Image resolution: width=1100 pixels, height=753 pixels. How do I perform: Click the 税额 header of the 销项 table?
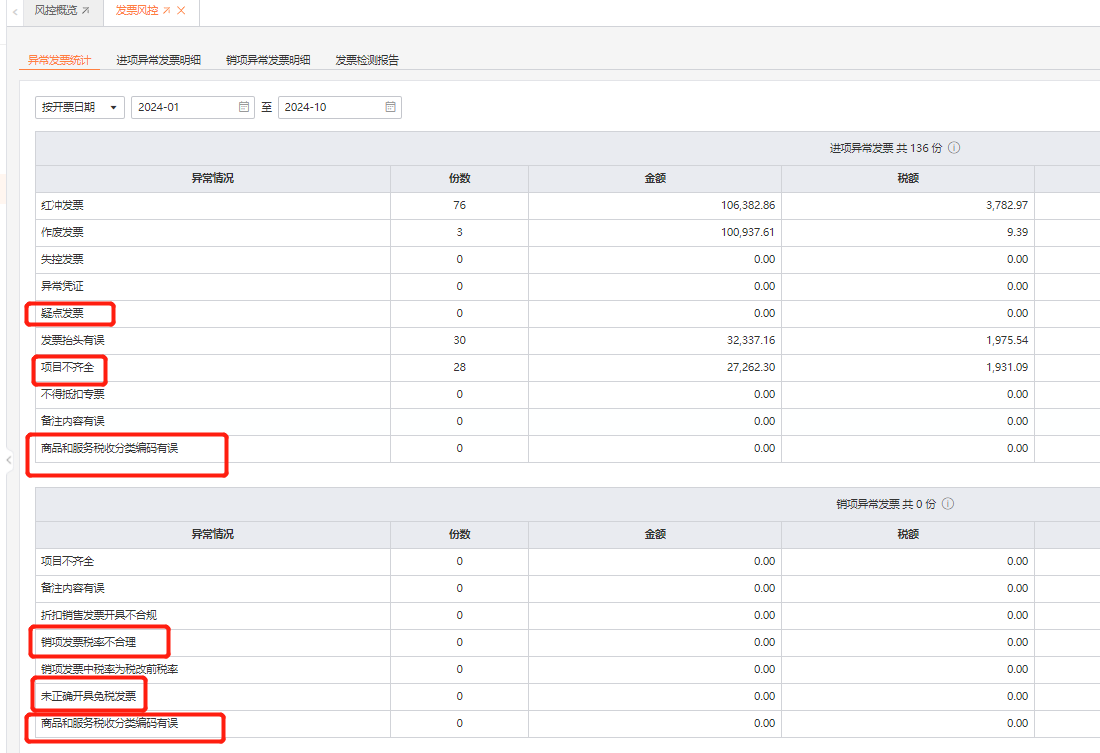tap(908, 534)
